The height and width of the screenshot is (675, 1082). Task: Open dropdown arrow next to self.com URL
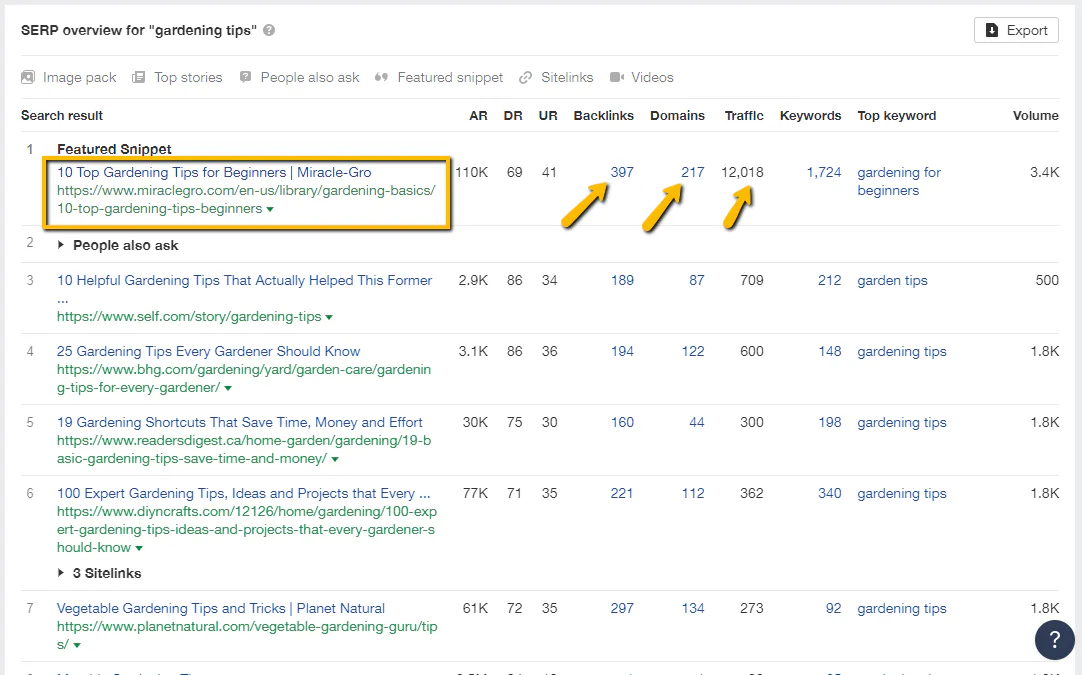coord(329,317)
